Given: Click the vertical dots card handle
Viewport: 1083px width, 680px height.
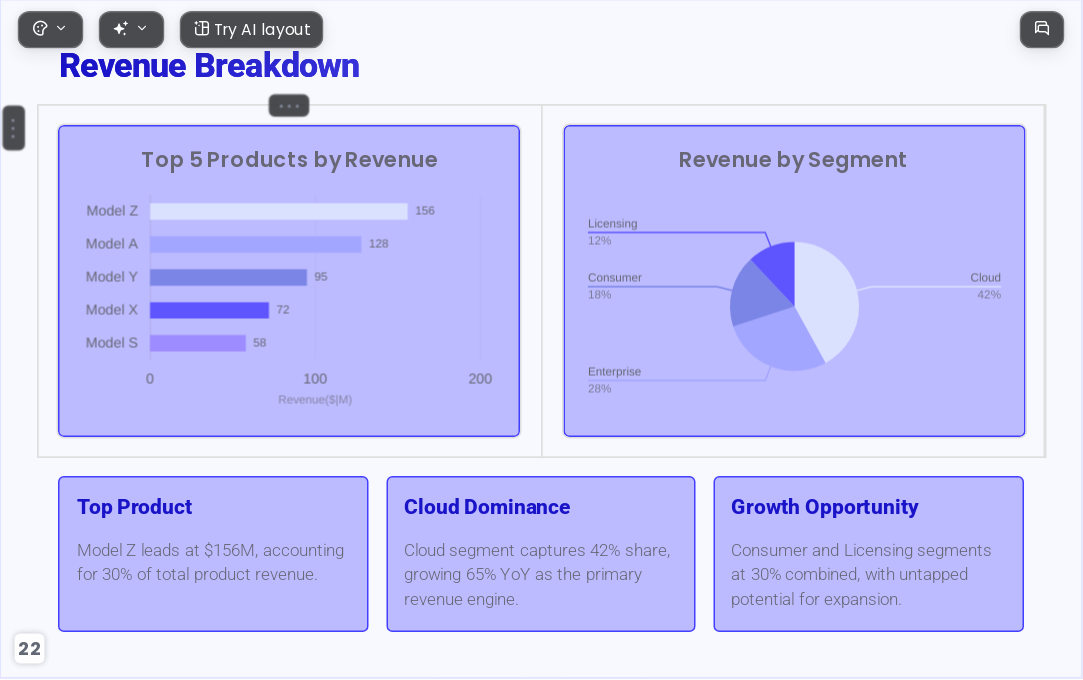Looking at the screenshot, I should coord(14,128).
